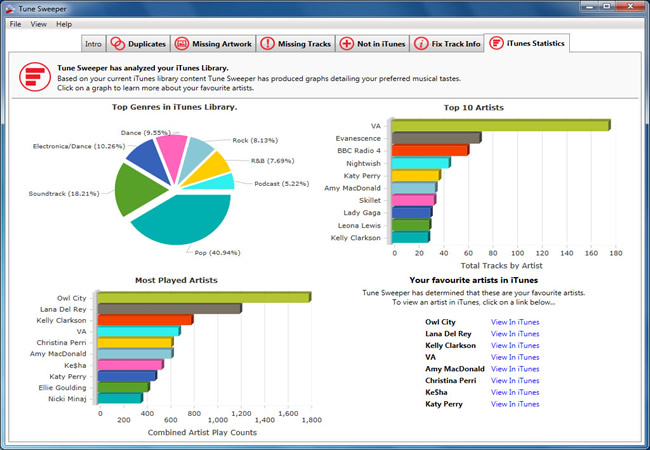Click the Christina Perri bar in Most Played
Screen dimensions: 650x450
tap(135, 342)
